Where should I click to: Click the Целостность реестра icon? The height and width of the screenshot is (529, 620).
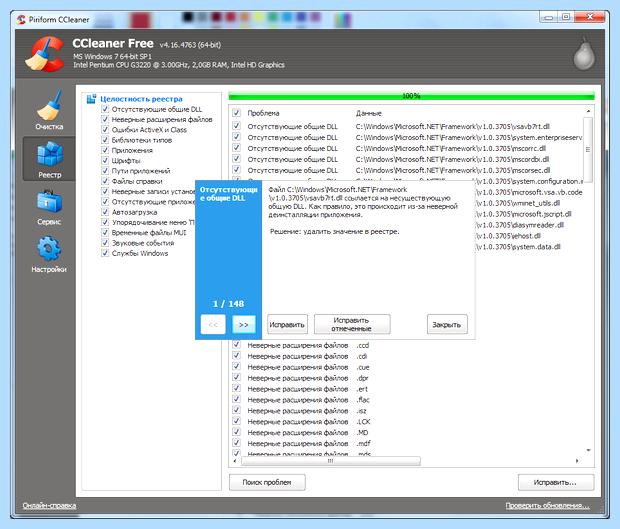91,99
